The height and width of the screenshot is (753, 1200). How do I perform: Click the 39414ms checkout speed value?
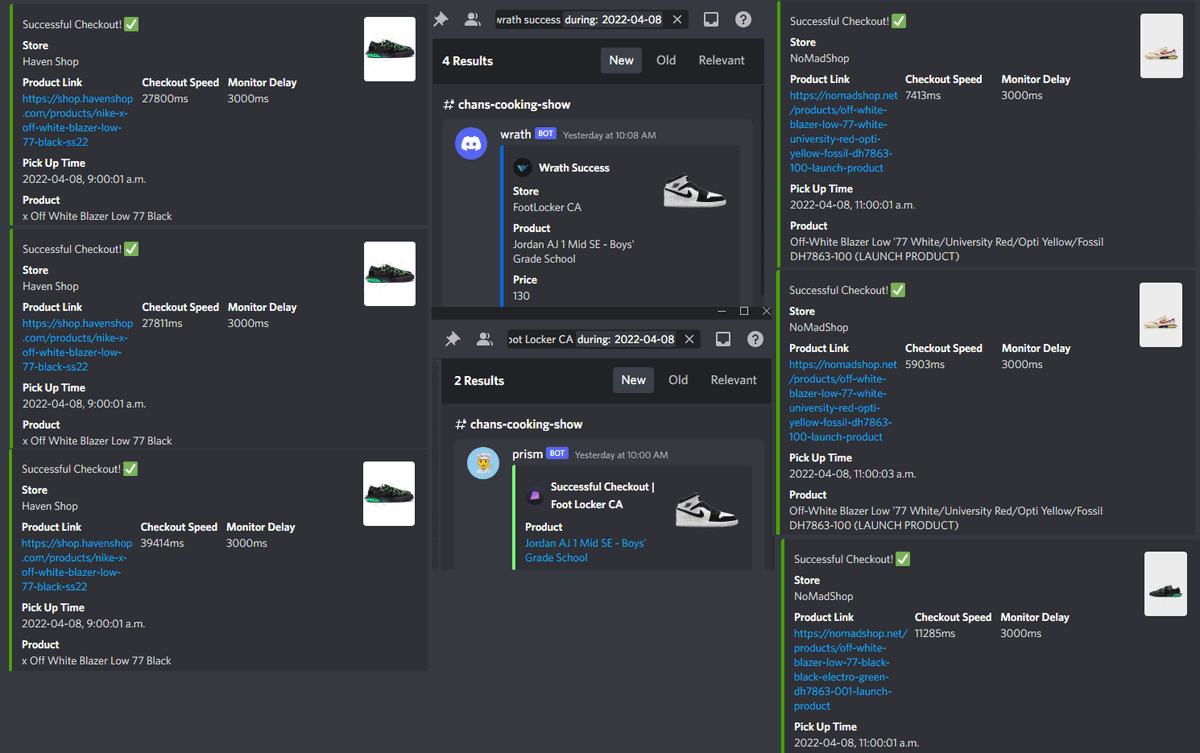click(162, 543)
